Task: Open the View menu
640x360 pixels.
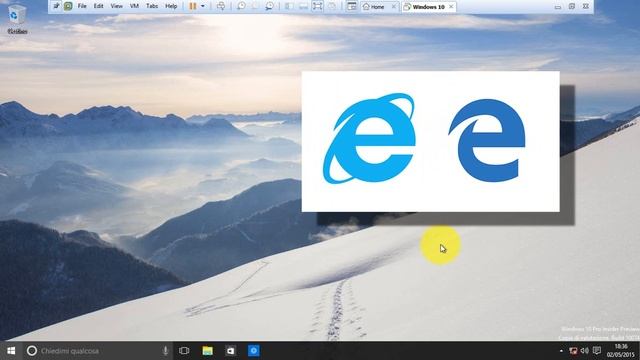Action: click(x=116, y=6)
